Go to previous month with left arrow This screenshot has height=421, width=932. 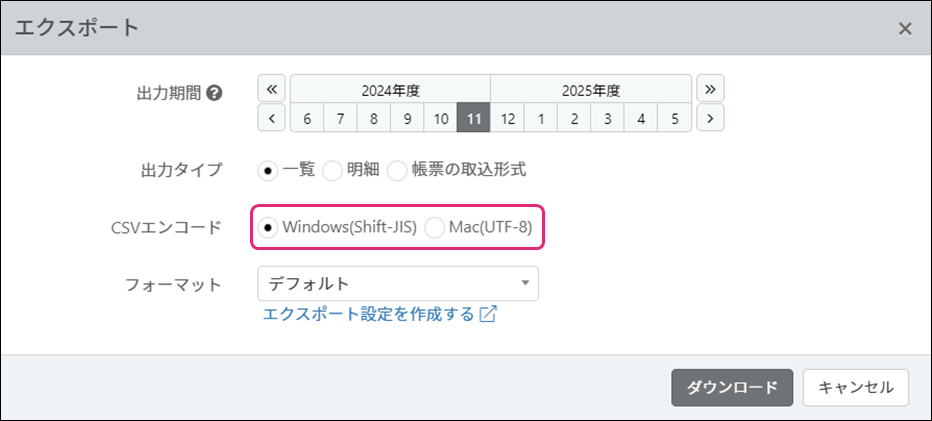tap(272, 118)
